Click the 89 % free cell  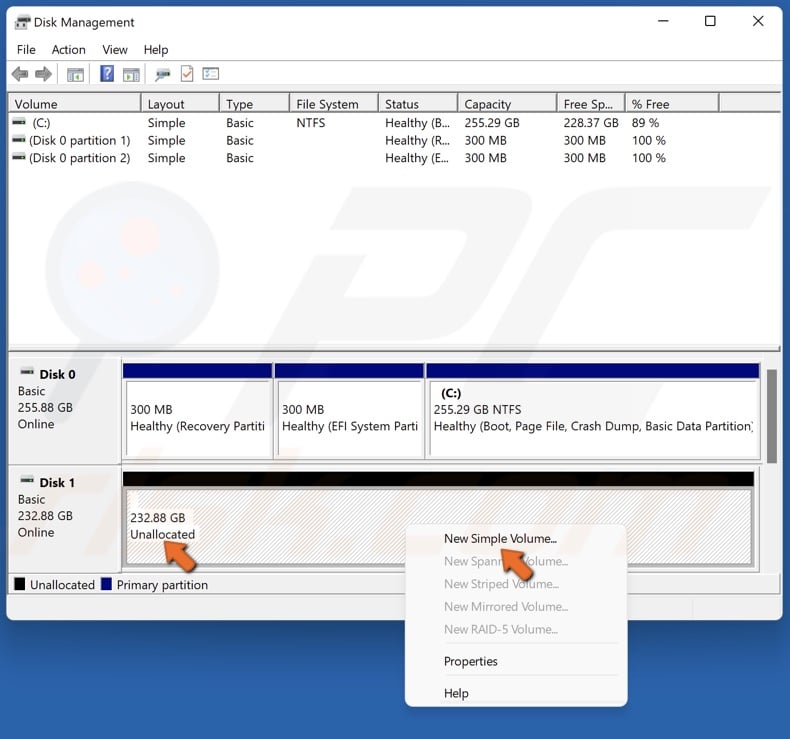pos(645,122)
